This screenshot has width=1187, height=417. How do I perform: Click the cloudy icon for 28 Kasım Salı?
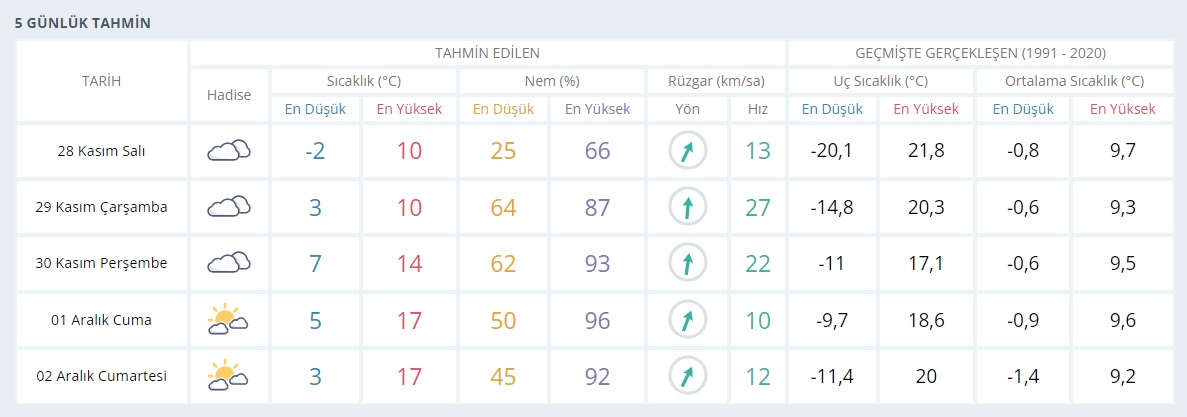coord(229,151)
